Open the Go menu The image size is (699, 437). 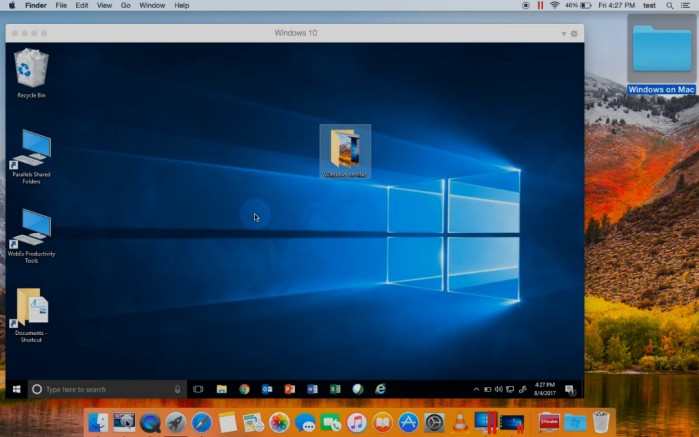tap(126, 5)
